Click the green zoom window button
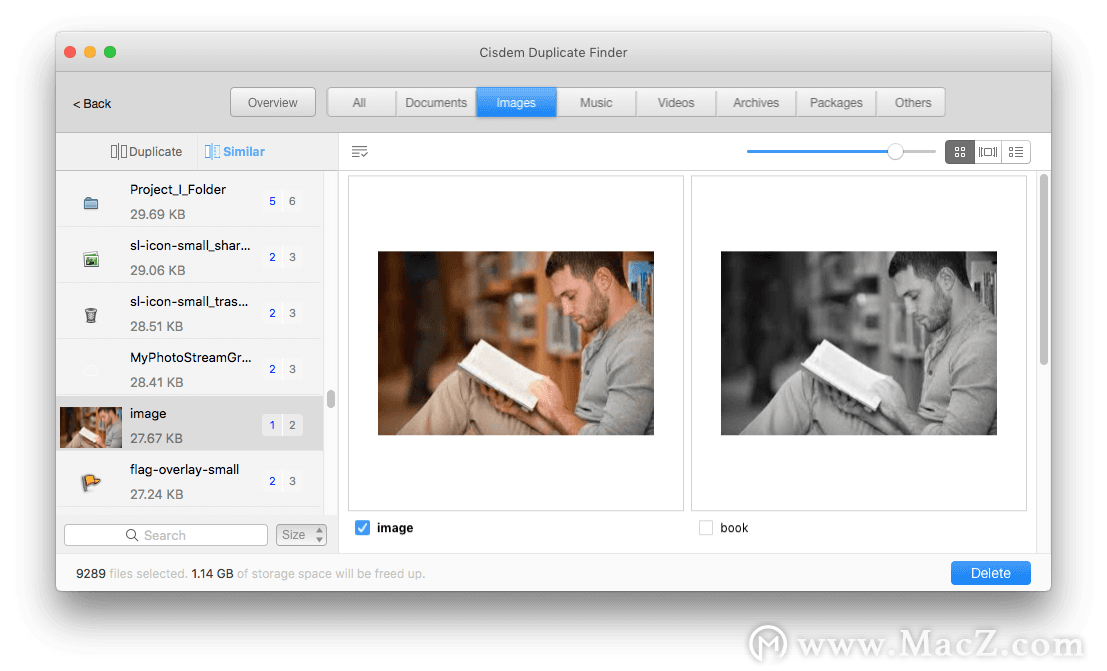1107x671 pixels. point(110,52)
